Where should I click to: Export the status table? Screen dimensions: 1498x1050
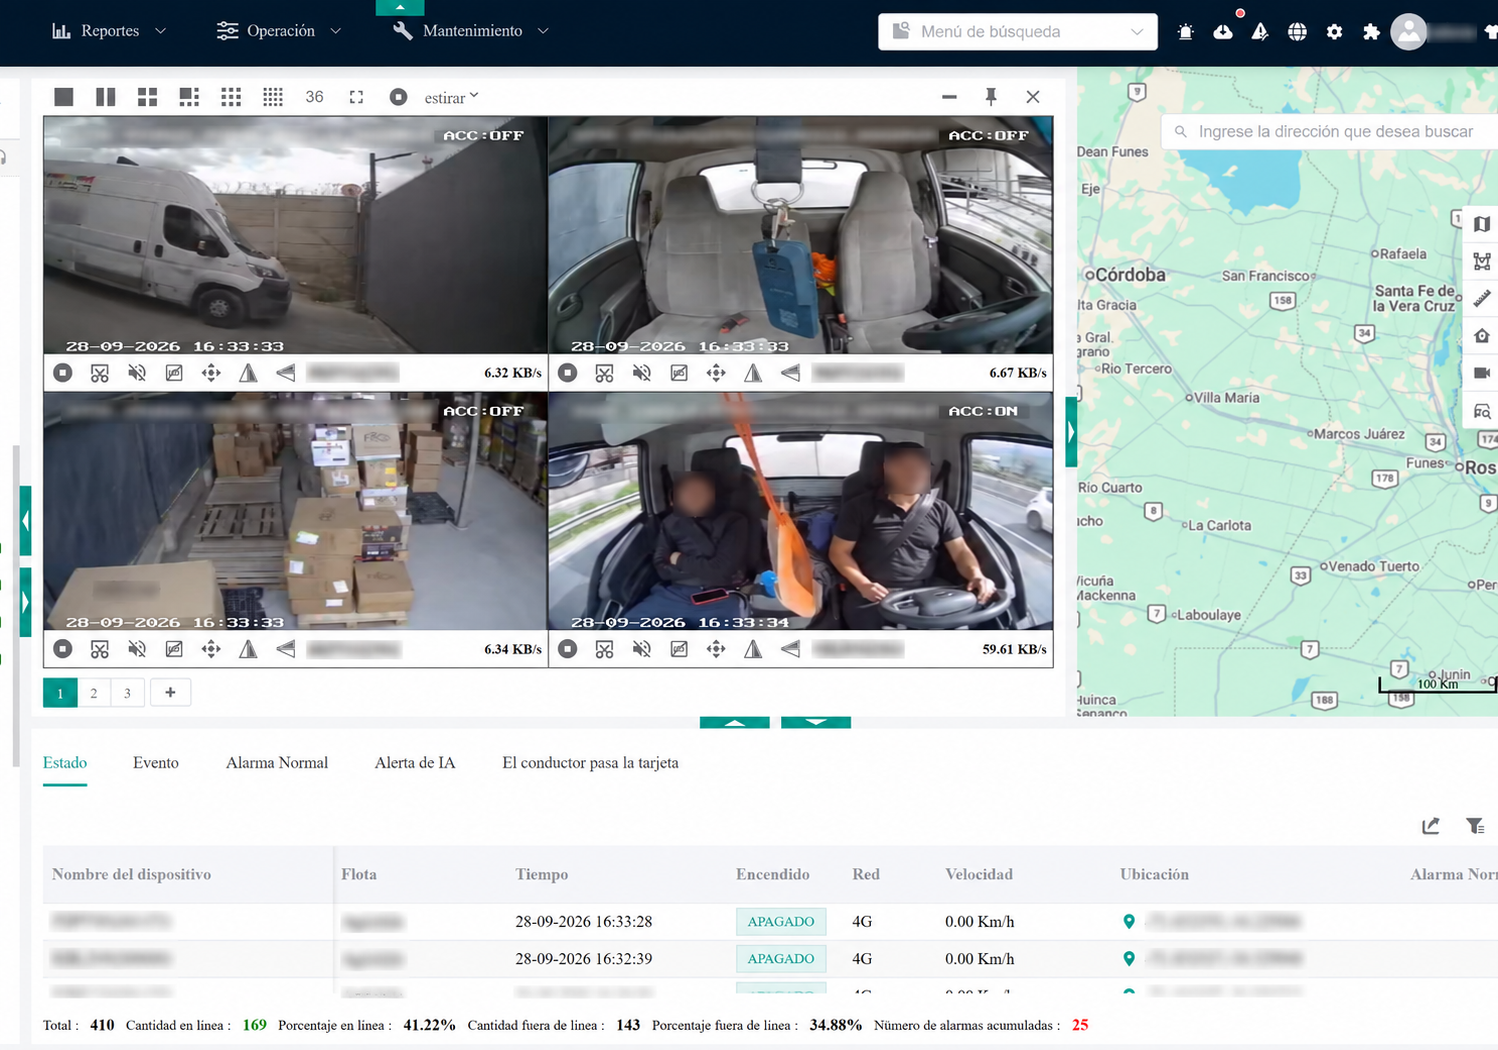[1431, 826]
